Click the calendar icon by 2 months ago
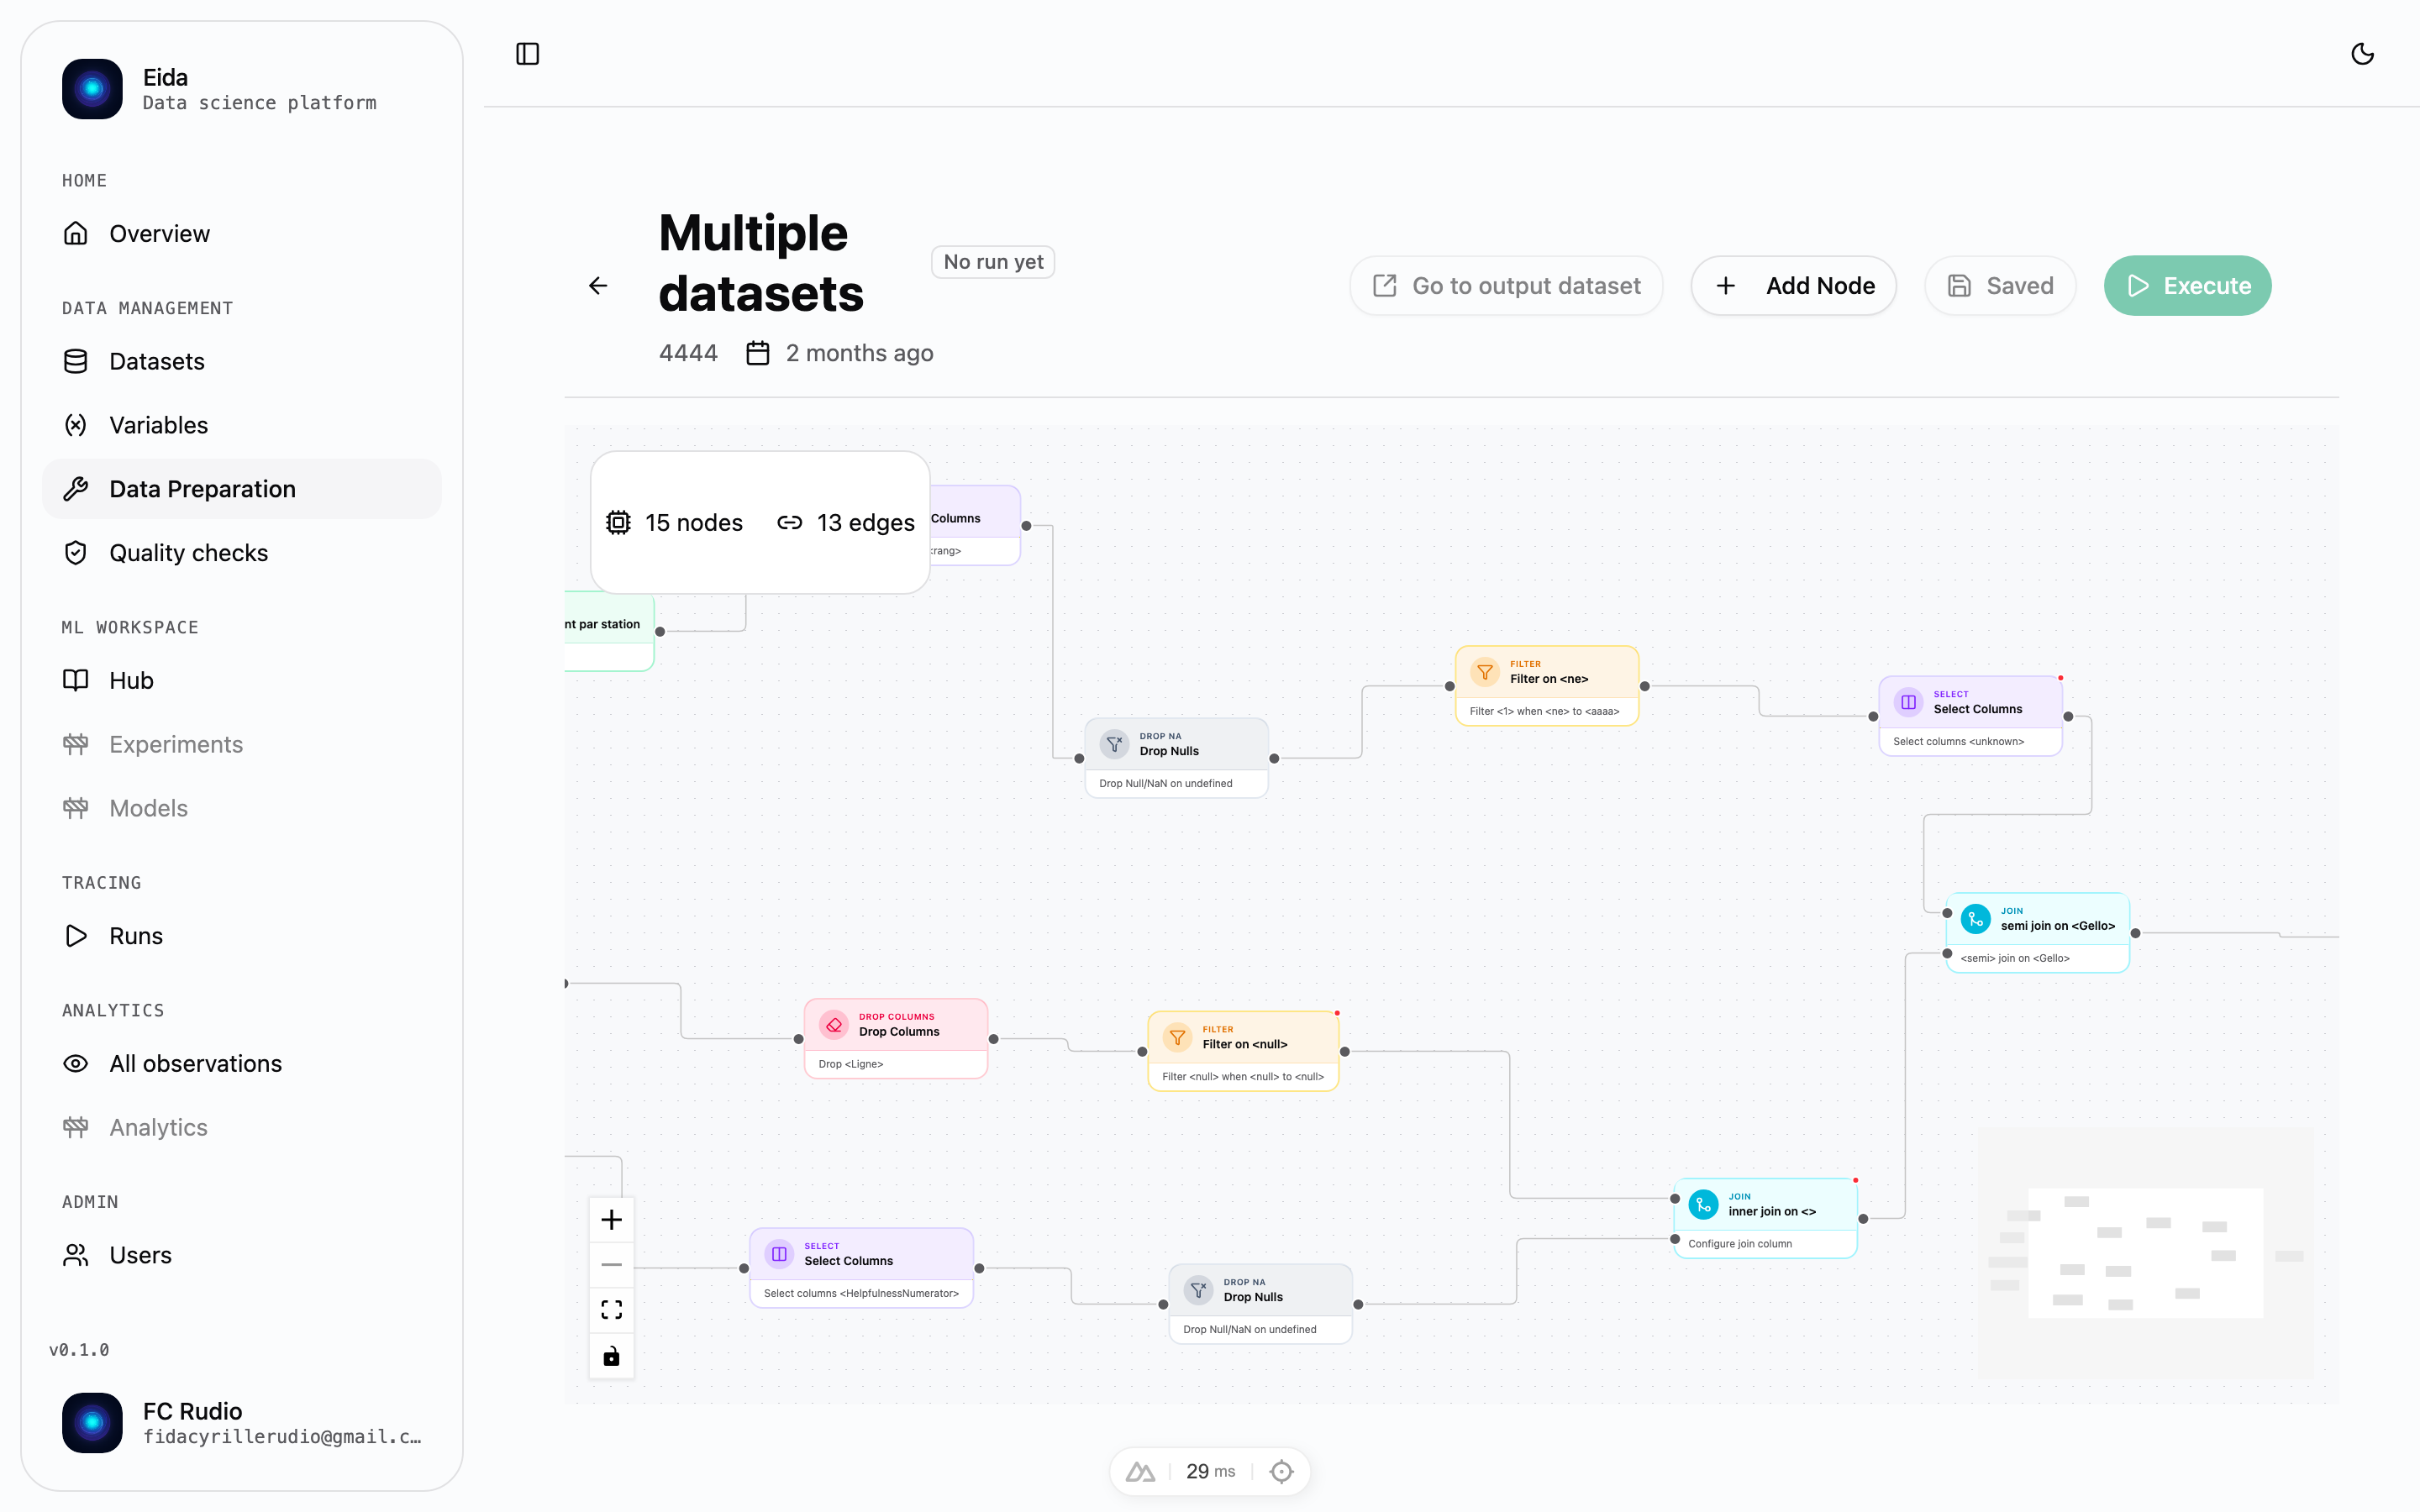Screen dimensions: 2420x1512 tap(758, 353)
